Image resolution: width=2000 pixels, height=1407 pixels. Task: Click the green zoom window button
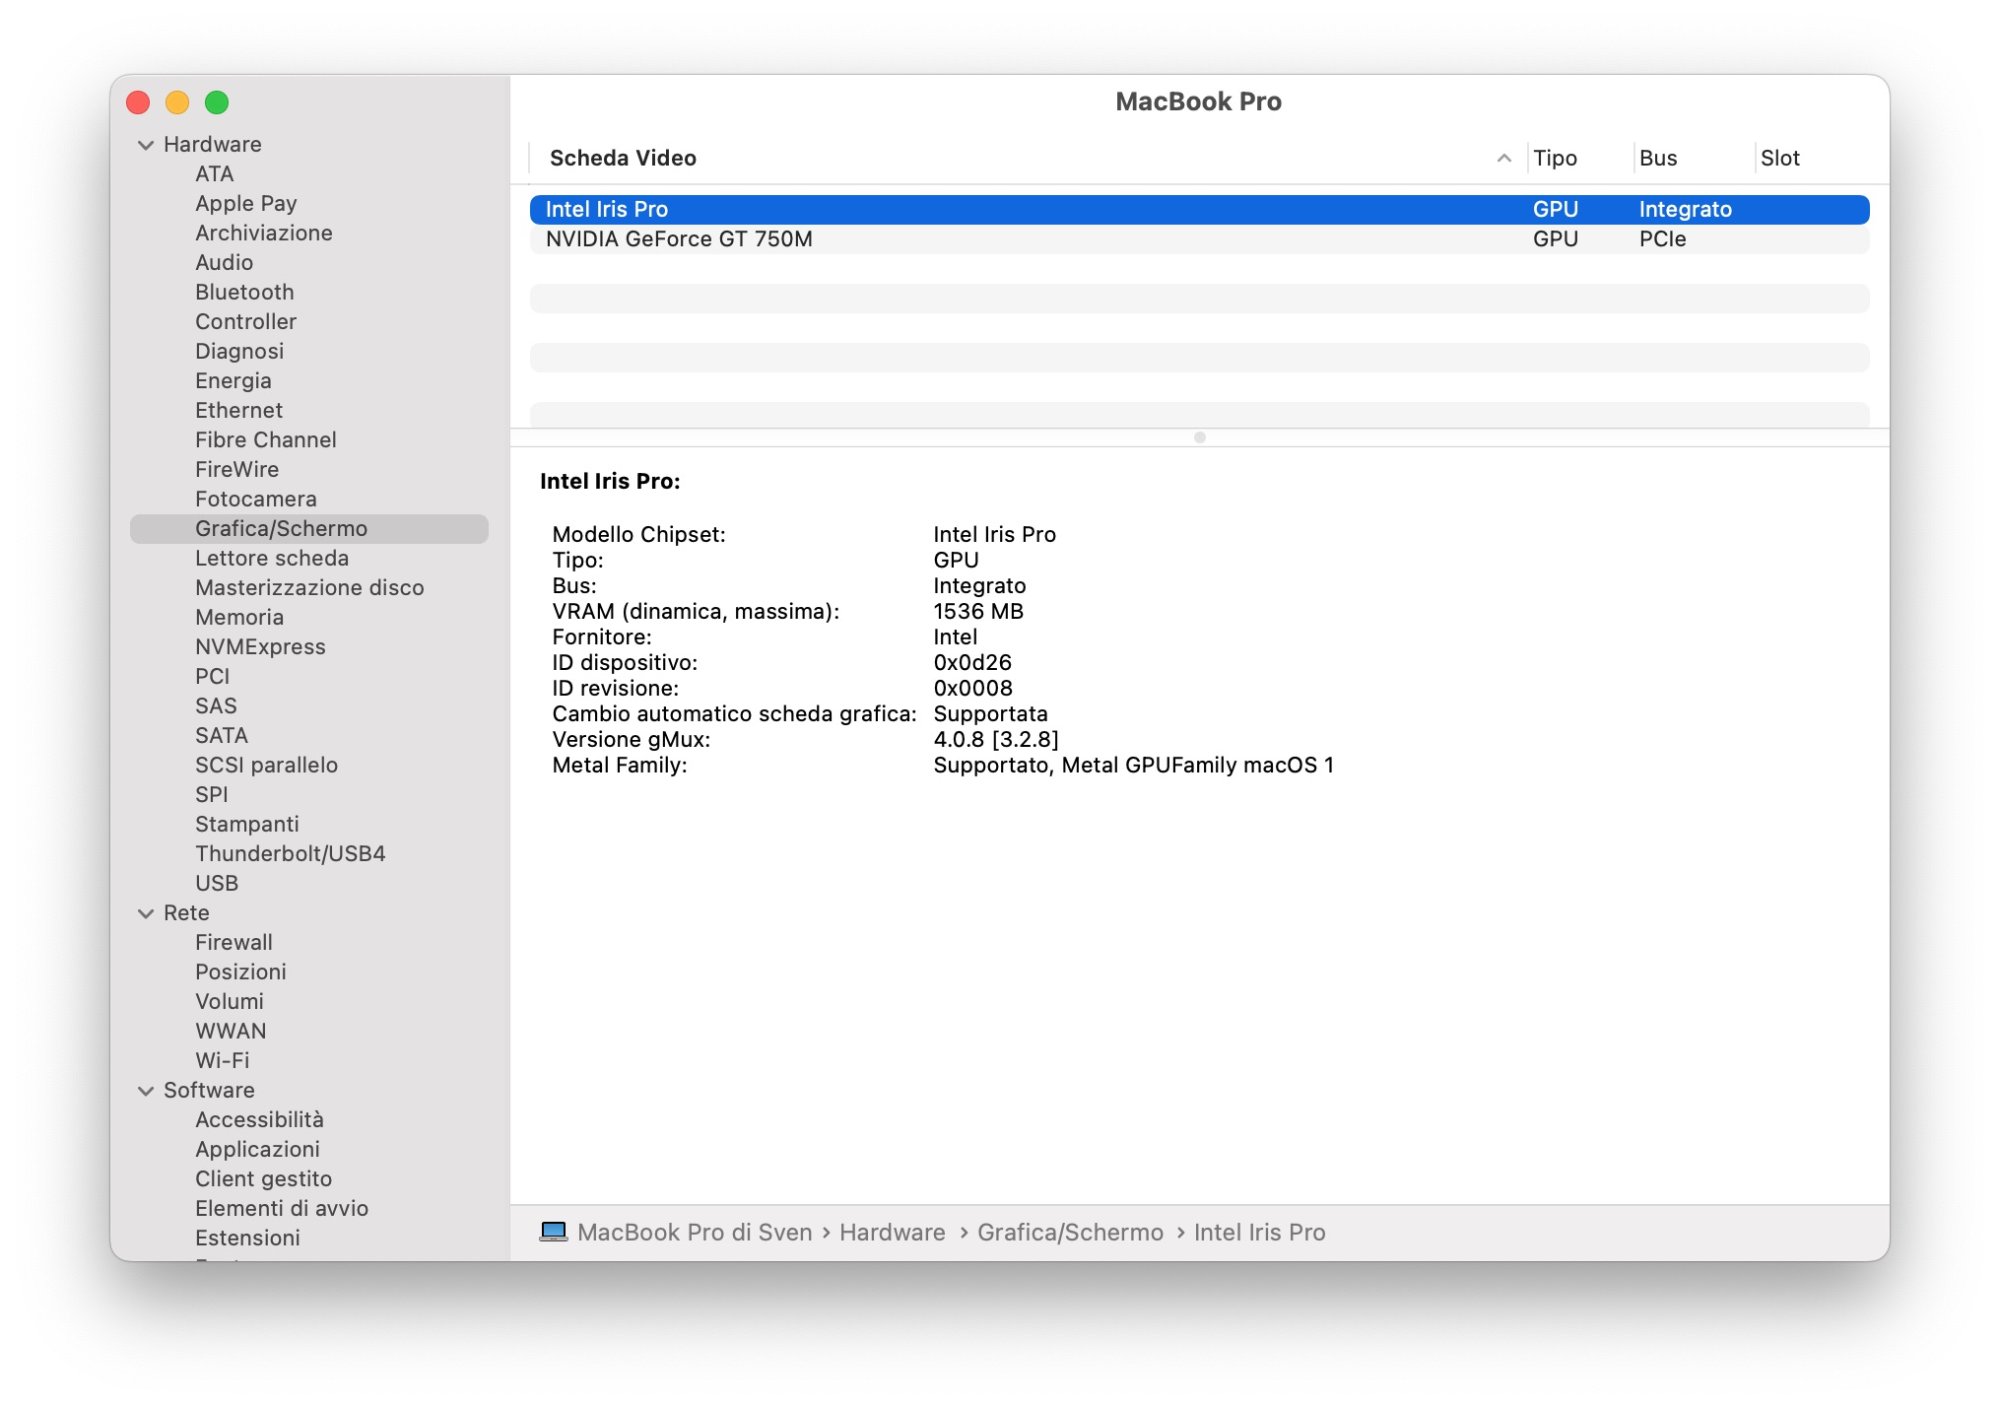click(217, 102)
